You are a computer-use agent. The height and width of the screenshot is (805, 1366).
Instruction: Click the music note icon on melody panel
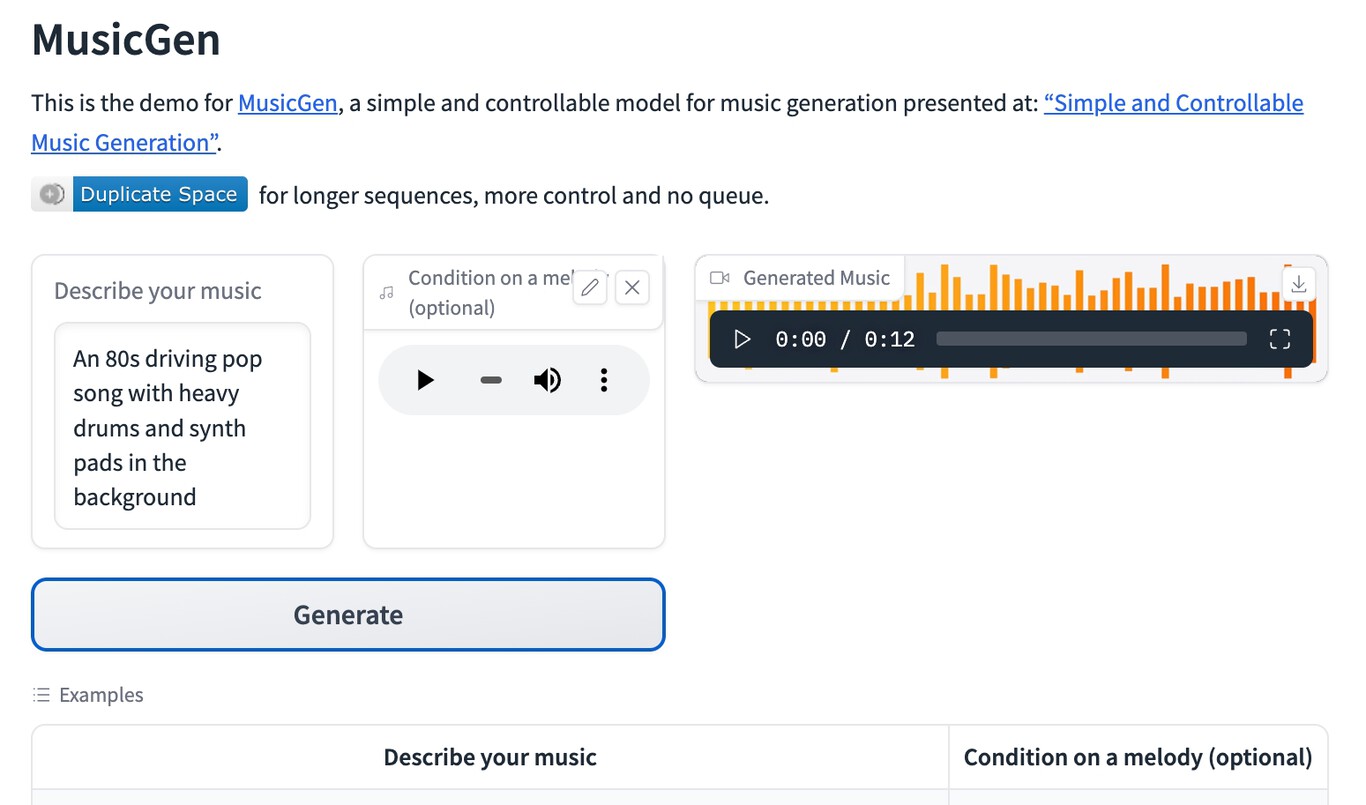coord(386,292)
